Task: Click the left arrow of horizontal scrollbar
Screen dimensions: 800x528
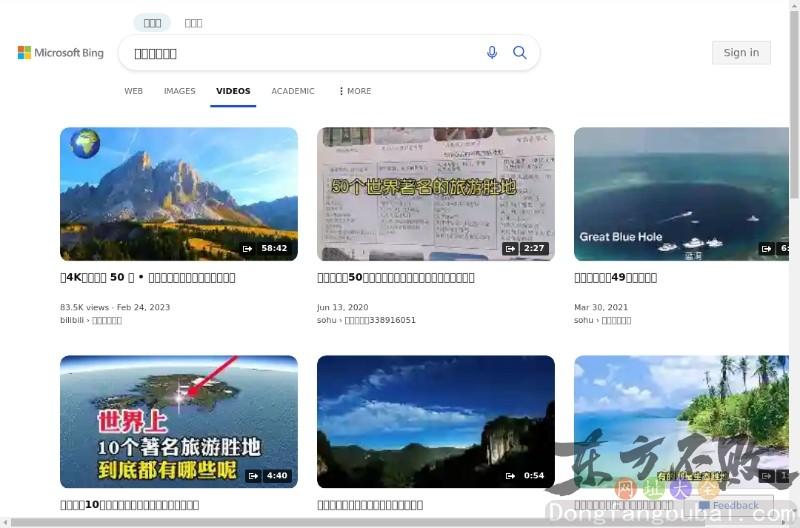Action: [4, 523]
